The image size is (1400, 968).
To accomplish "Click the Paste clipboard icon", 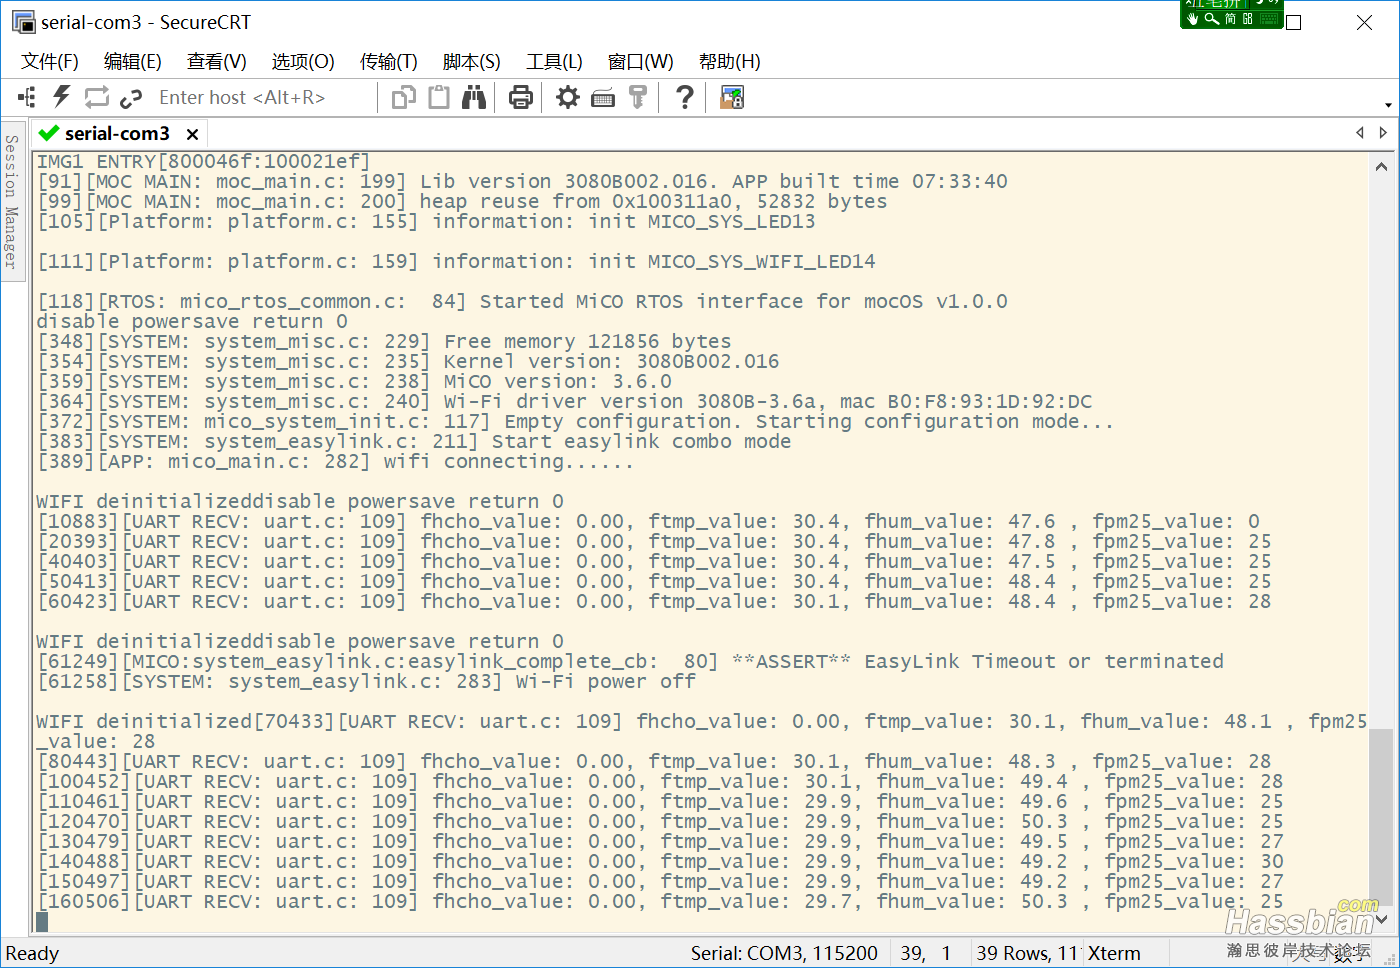I will 439,97.
